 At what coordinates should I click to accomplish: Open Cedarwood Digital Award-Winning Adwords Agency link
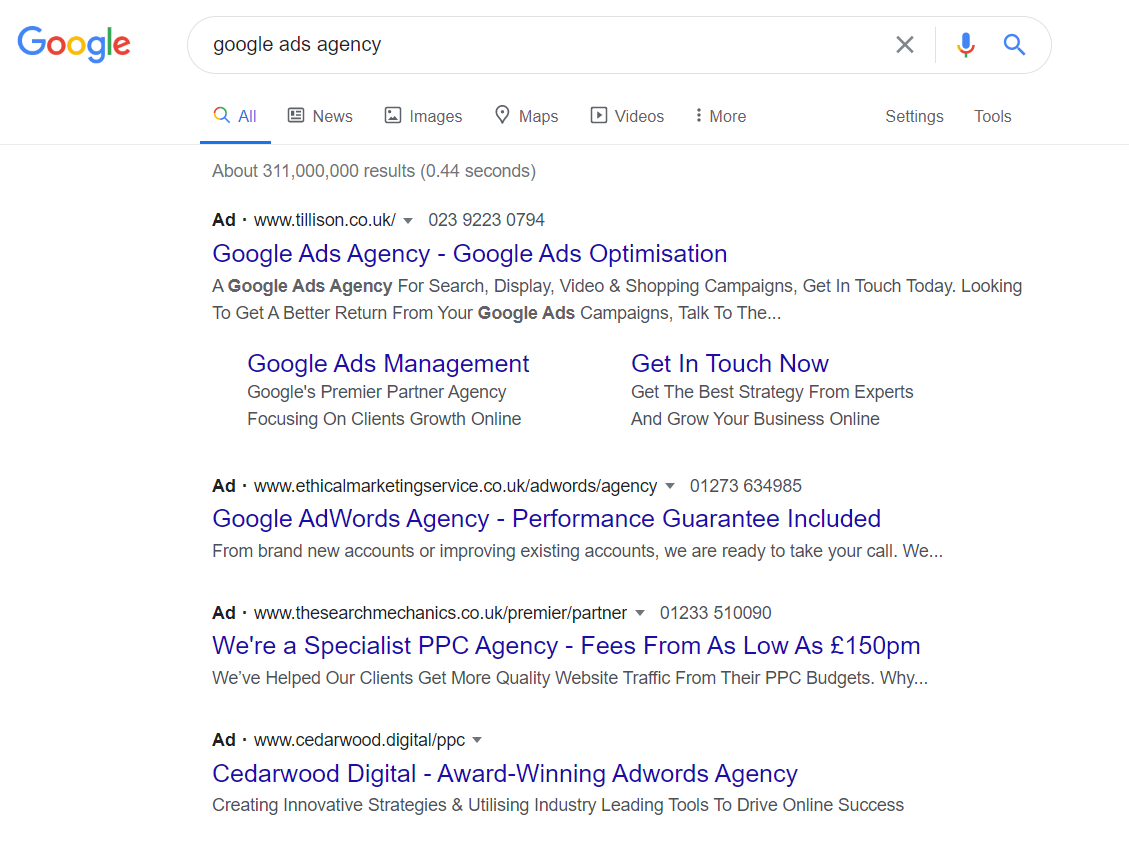click(x=505, y=773)
